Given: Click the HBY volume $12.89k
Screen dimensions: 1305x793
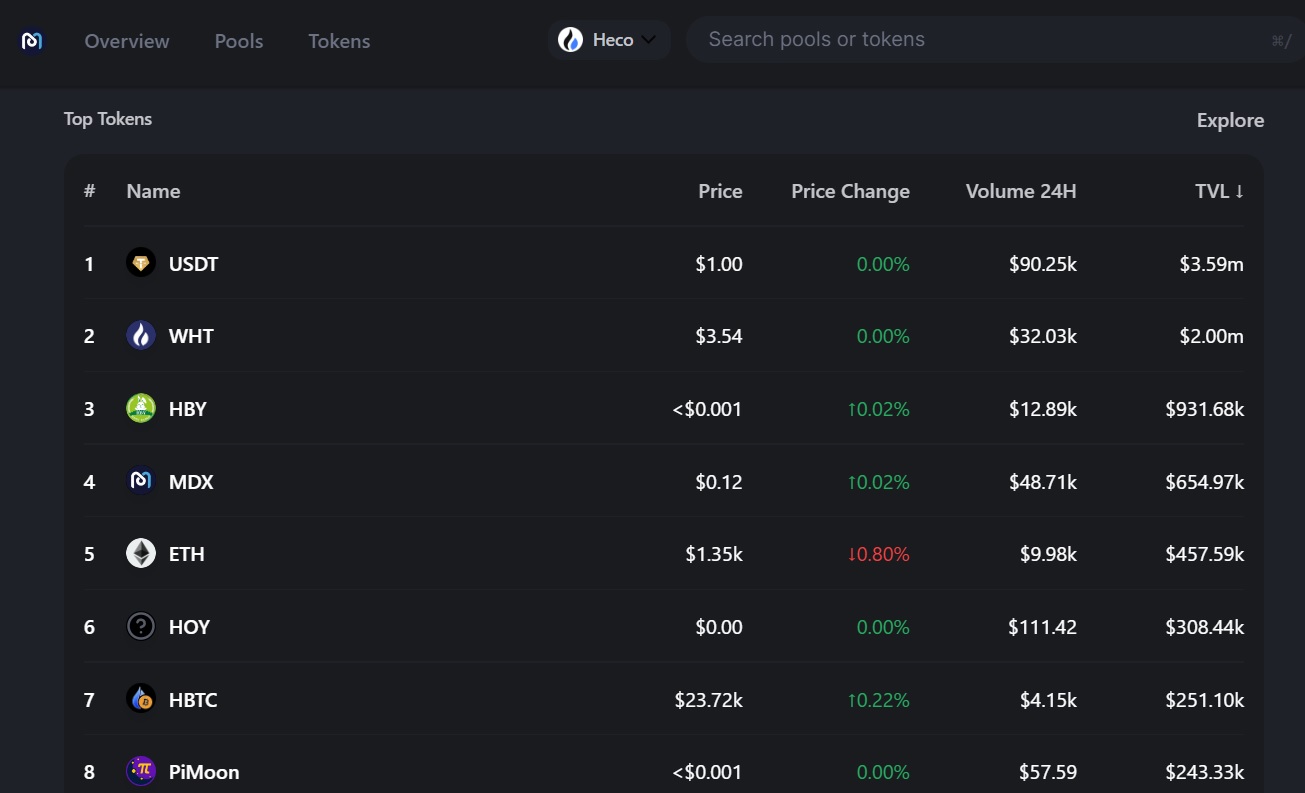Looking at the screenshot, I should (x=1043, y=409).
